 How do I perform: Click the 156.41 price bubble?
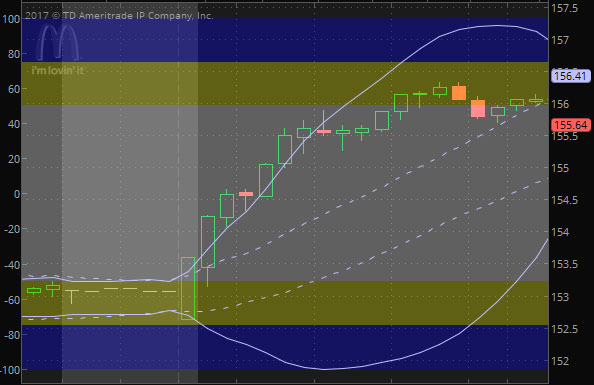tap(570, 76)
